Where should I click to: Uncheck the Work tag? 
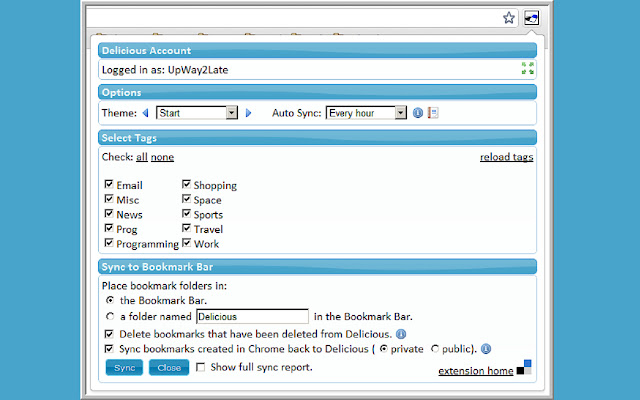coord(187,243)
